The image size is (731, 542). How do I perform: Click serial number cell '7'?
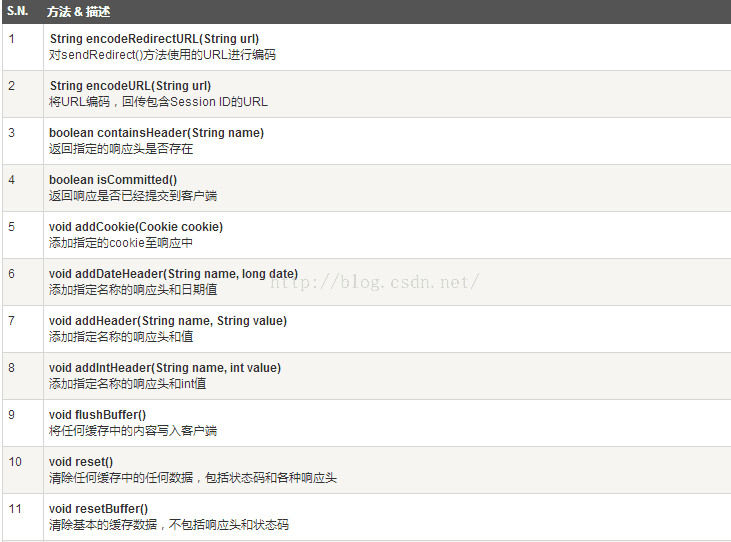23,329
